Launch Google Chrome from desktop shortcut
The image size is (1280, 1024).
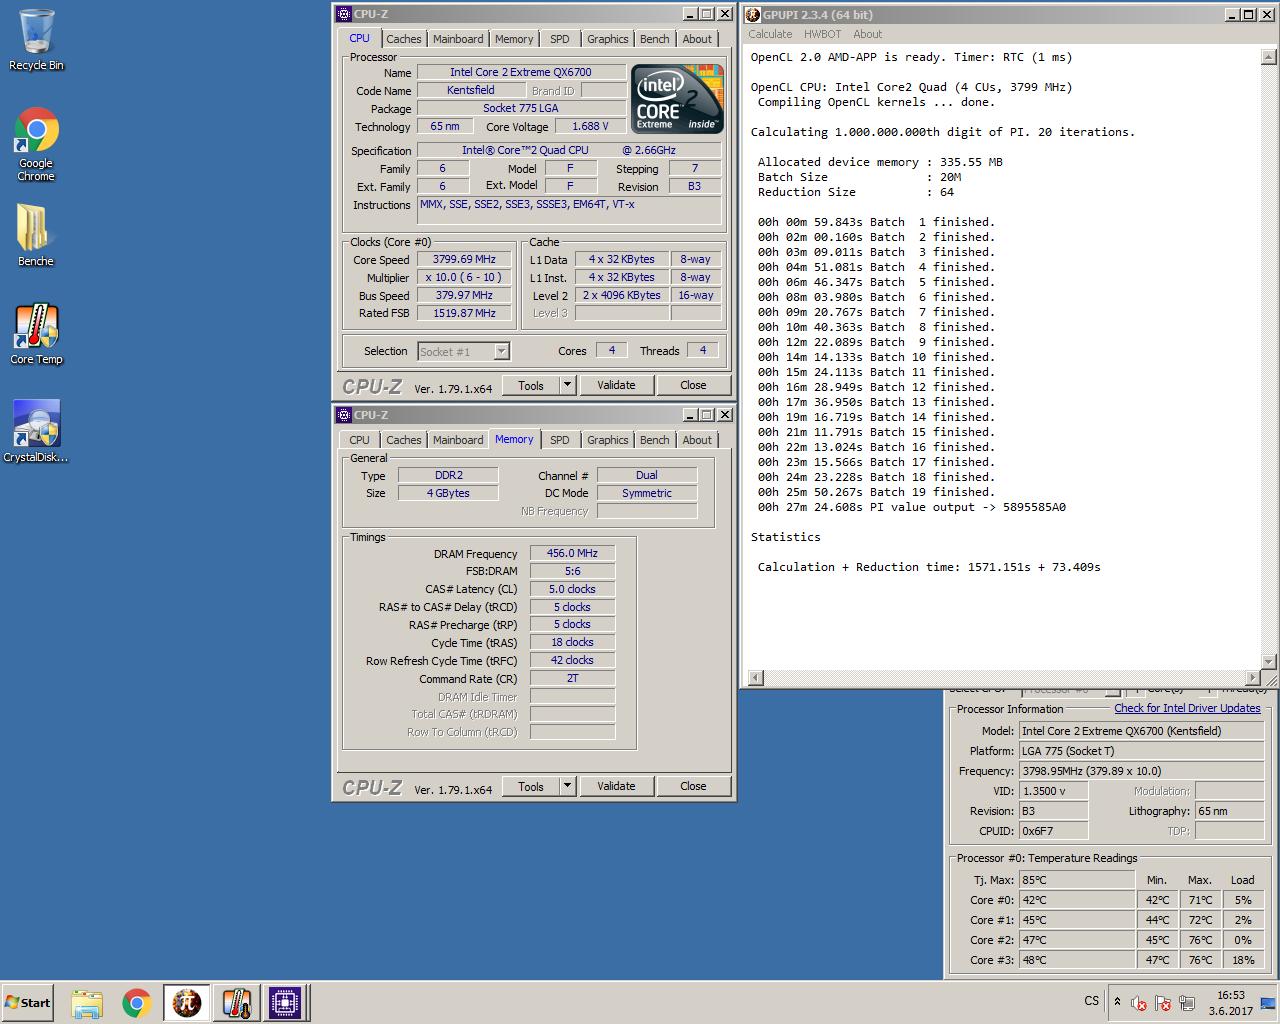36,144
